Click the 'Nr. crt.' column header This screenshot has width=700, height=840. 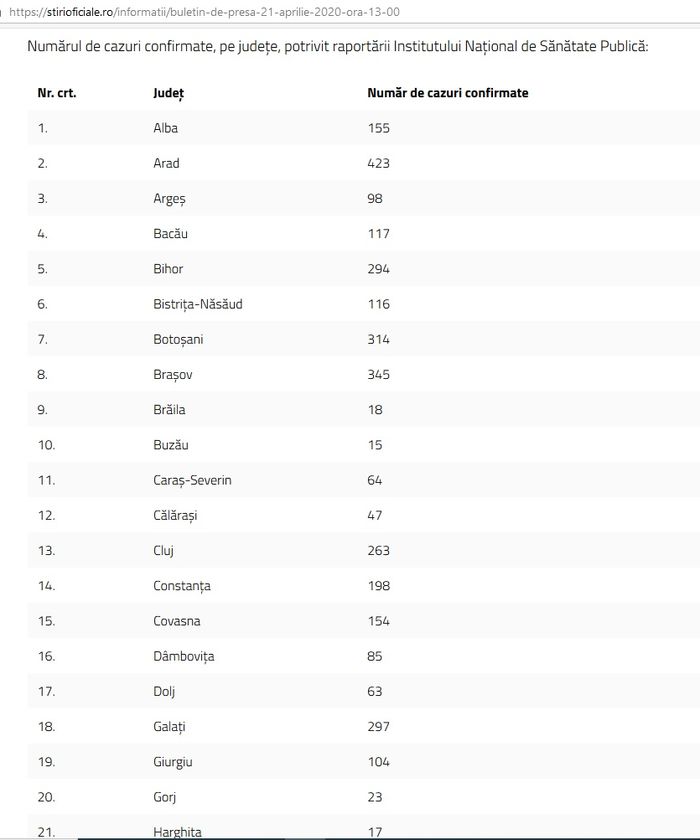click(x=57, y=93)
